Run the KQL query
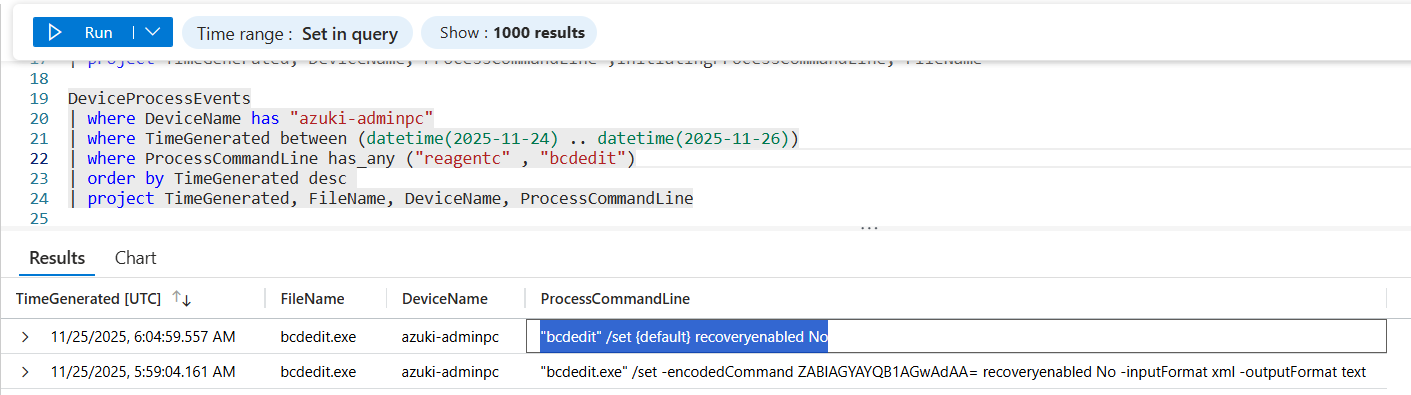The image size is (1411, 395). pyautogui.click(x=83, y=32)
